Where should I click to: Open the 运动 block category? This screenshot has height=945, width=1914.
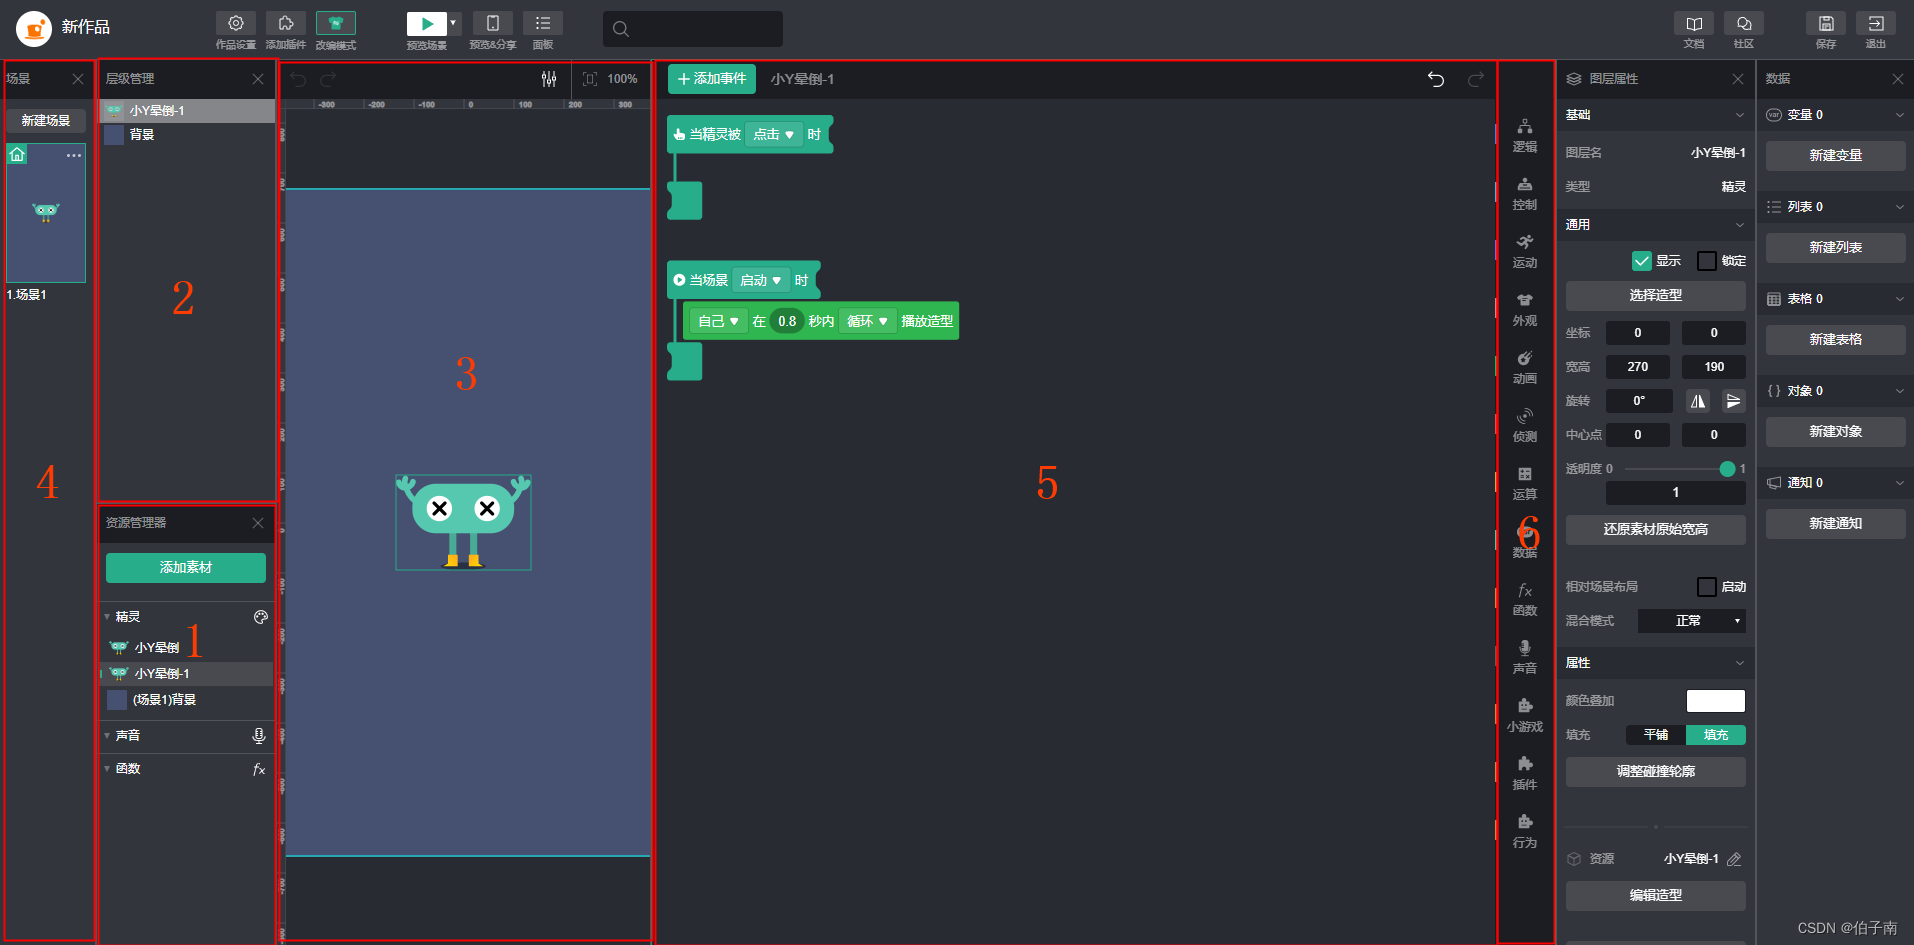click(x=1524, y=251)
